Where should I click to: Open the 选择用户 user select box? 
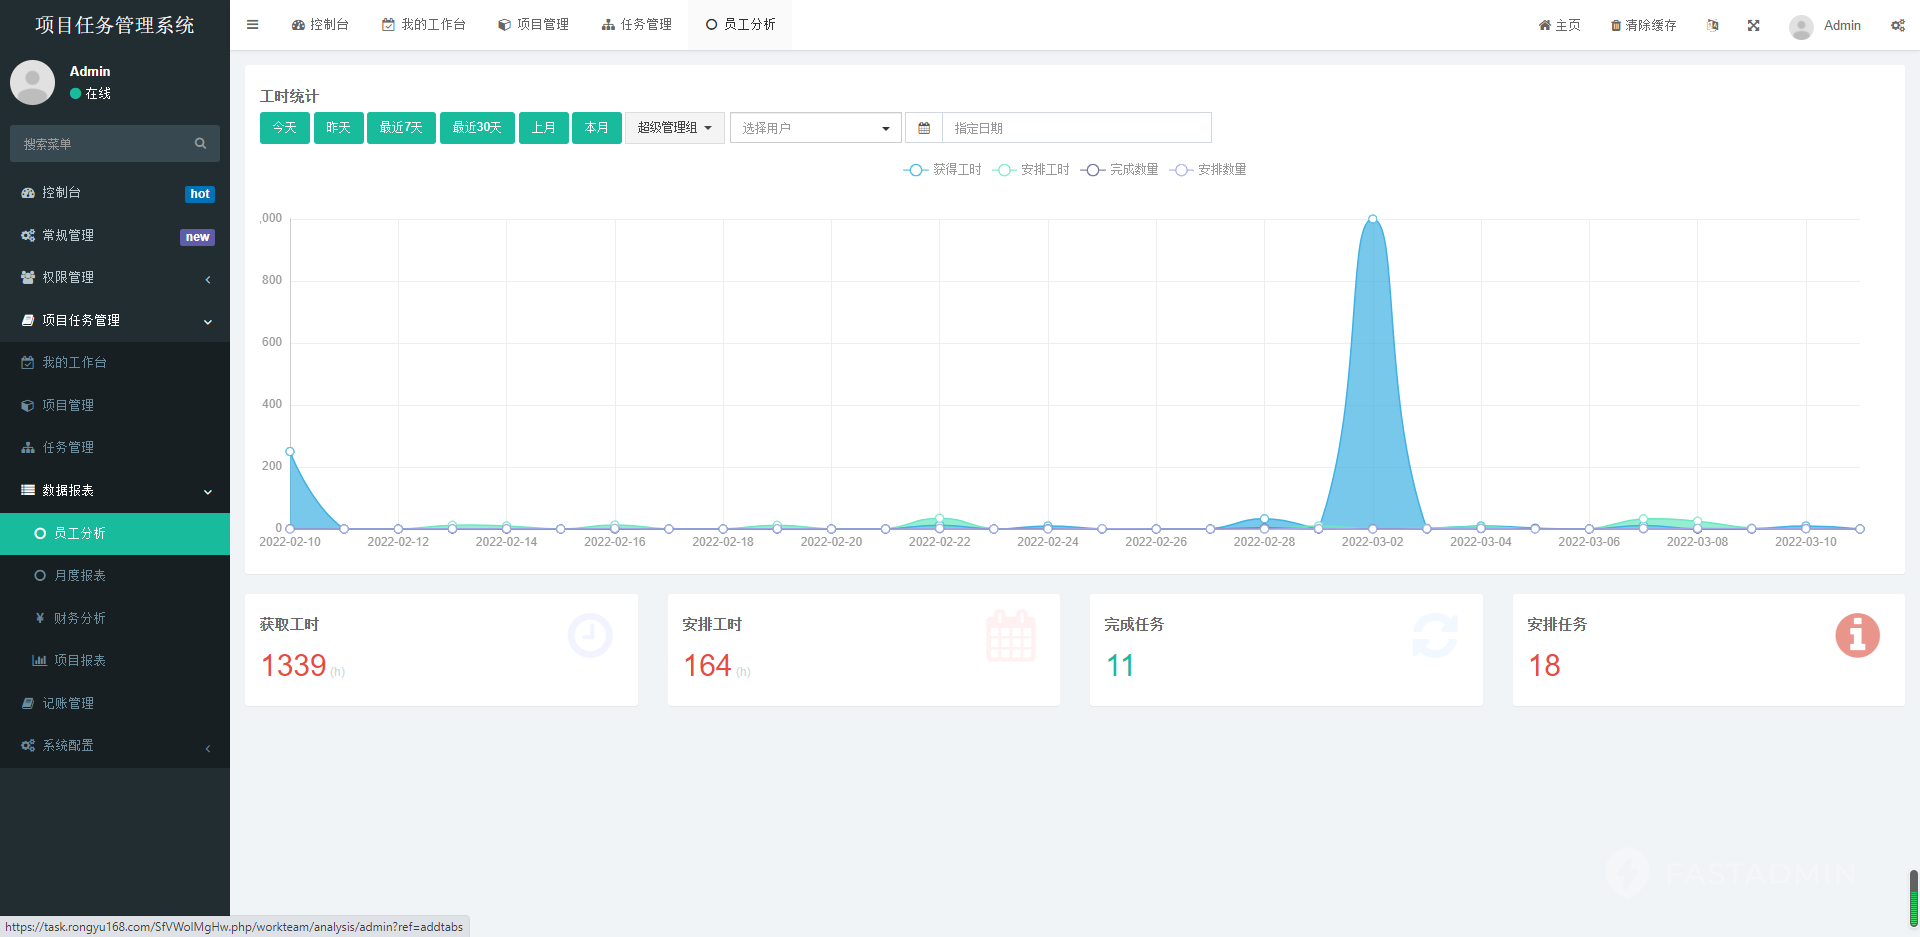(815, 128)
